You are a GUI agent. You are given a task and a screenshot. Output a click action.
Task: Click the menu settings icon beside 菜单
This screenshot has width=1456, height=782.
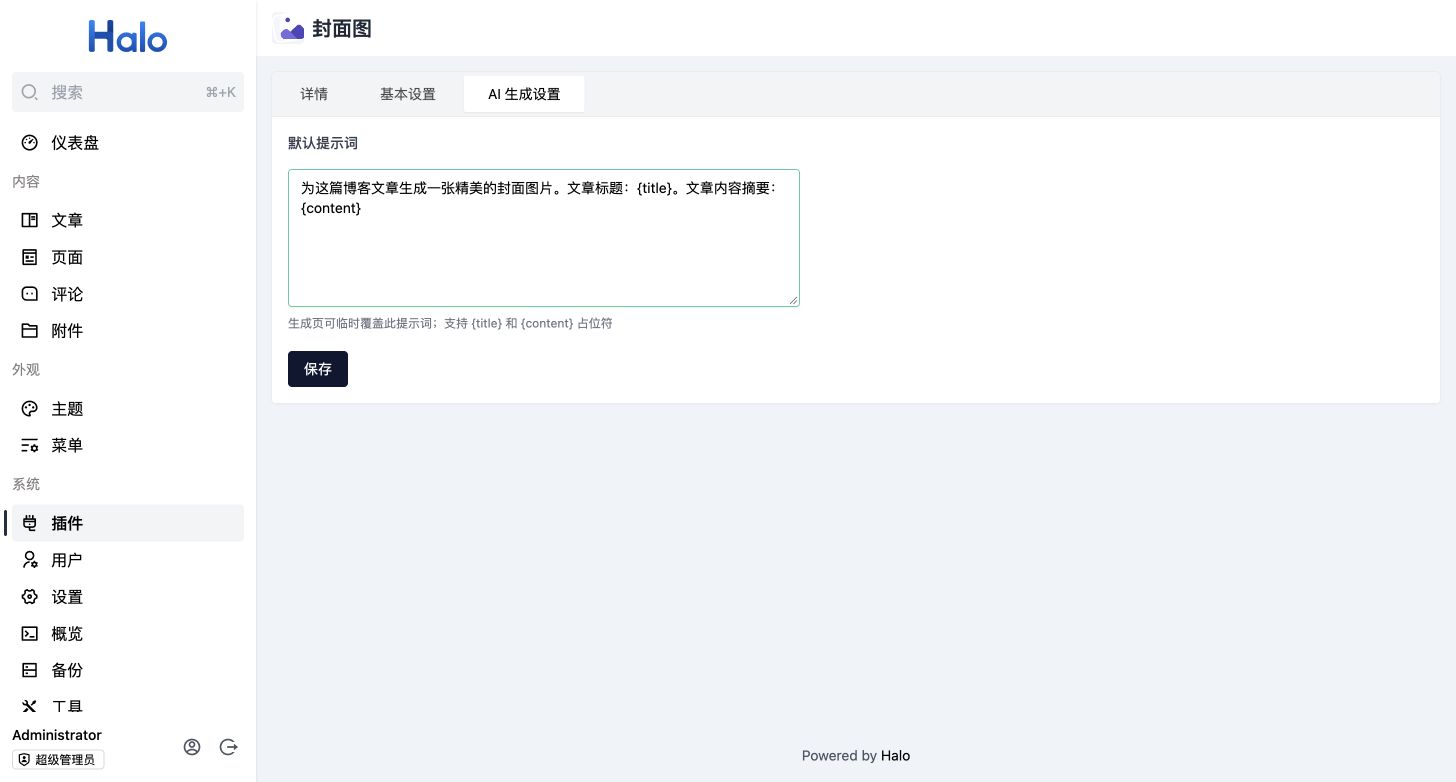click(30, 446)
